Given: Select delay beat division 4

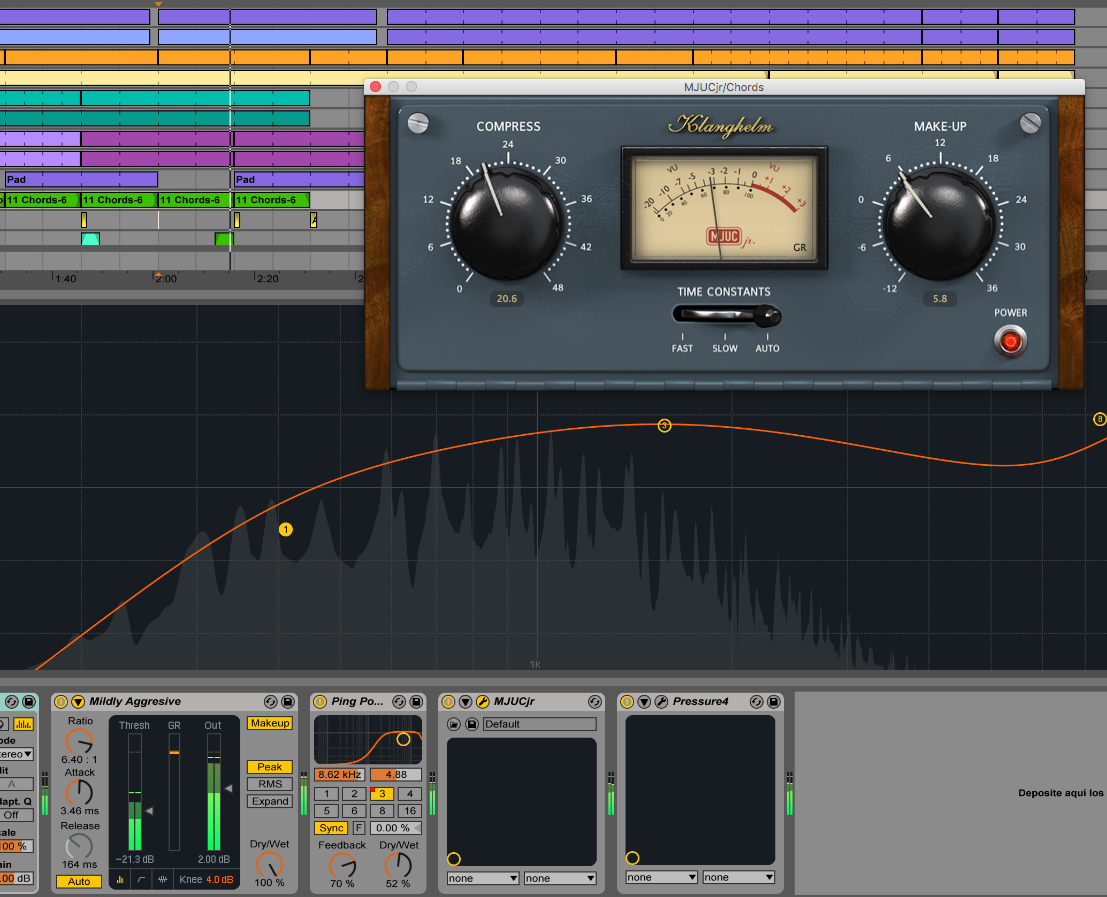Looking at the screenshot, I should (409, 793).
